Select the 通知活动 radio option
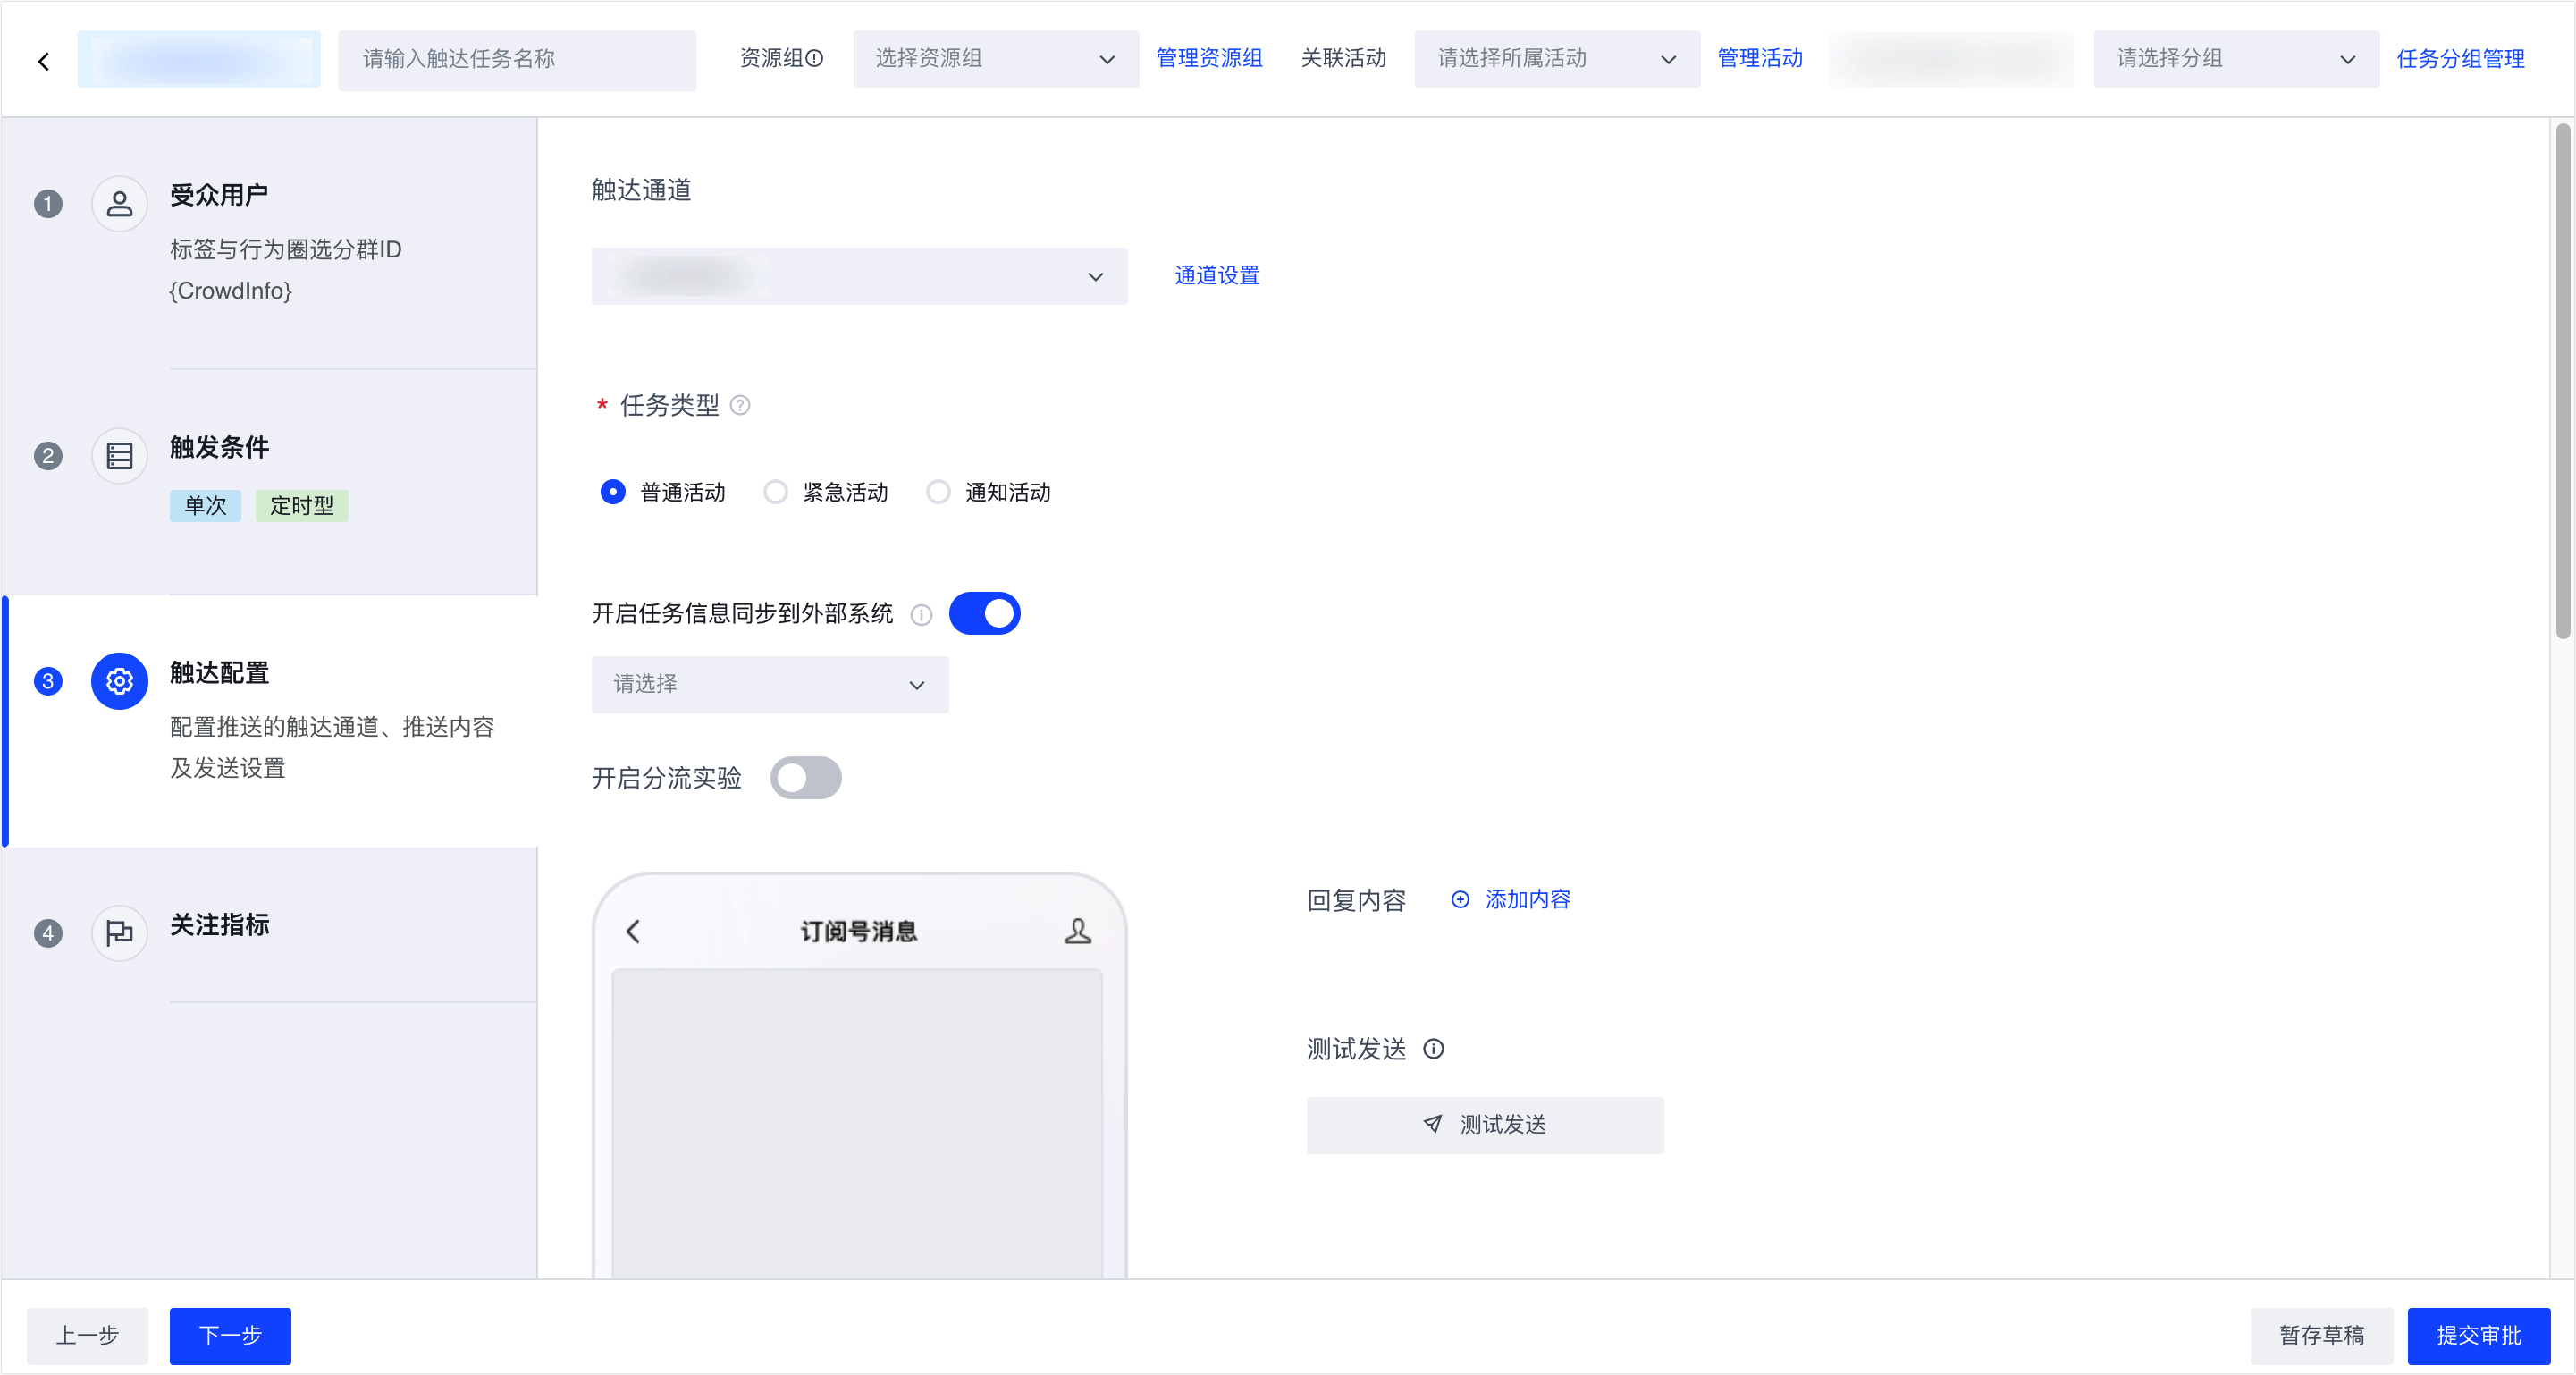 pos(938,492)
